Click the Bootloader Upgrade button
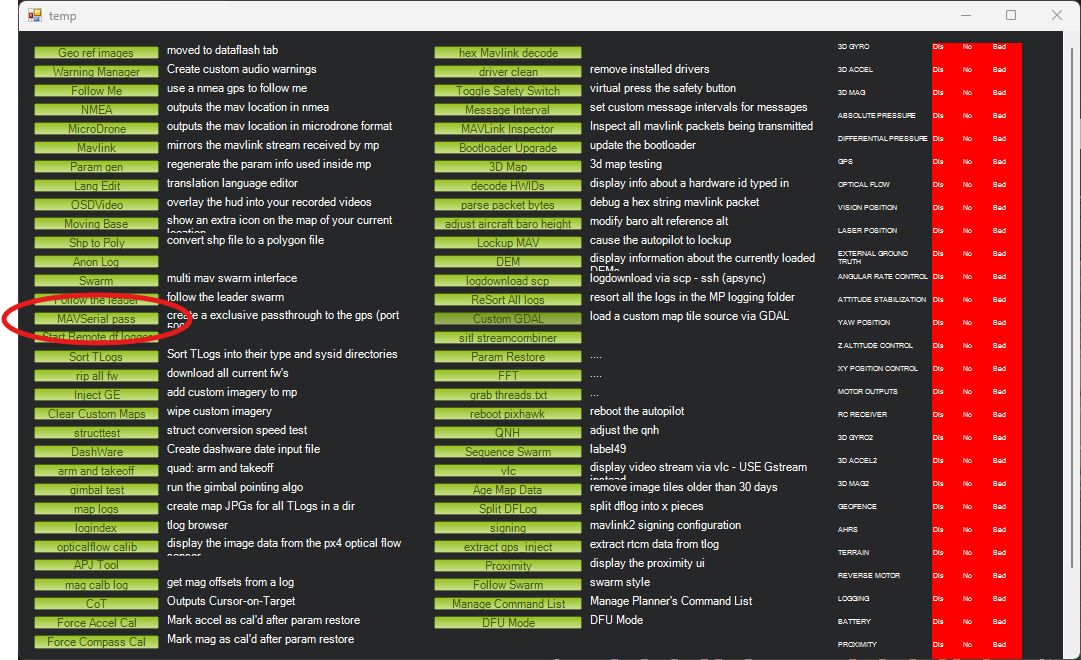Viewport: 1081px width, 660px height. 508,148
